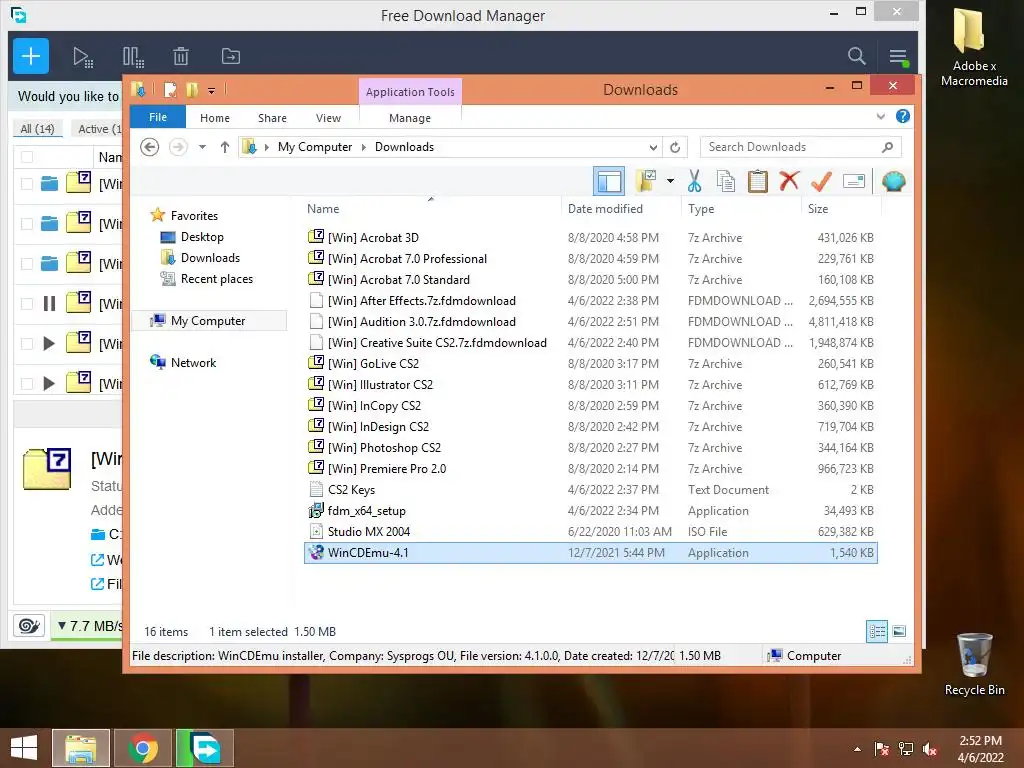Click the cut scissors icon in Explorer toolbar

[x=694, y=181]
